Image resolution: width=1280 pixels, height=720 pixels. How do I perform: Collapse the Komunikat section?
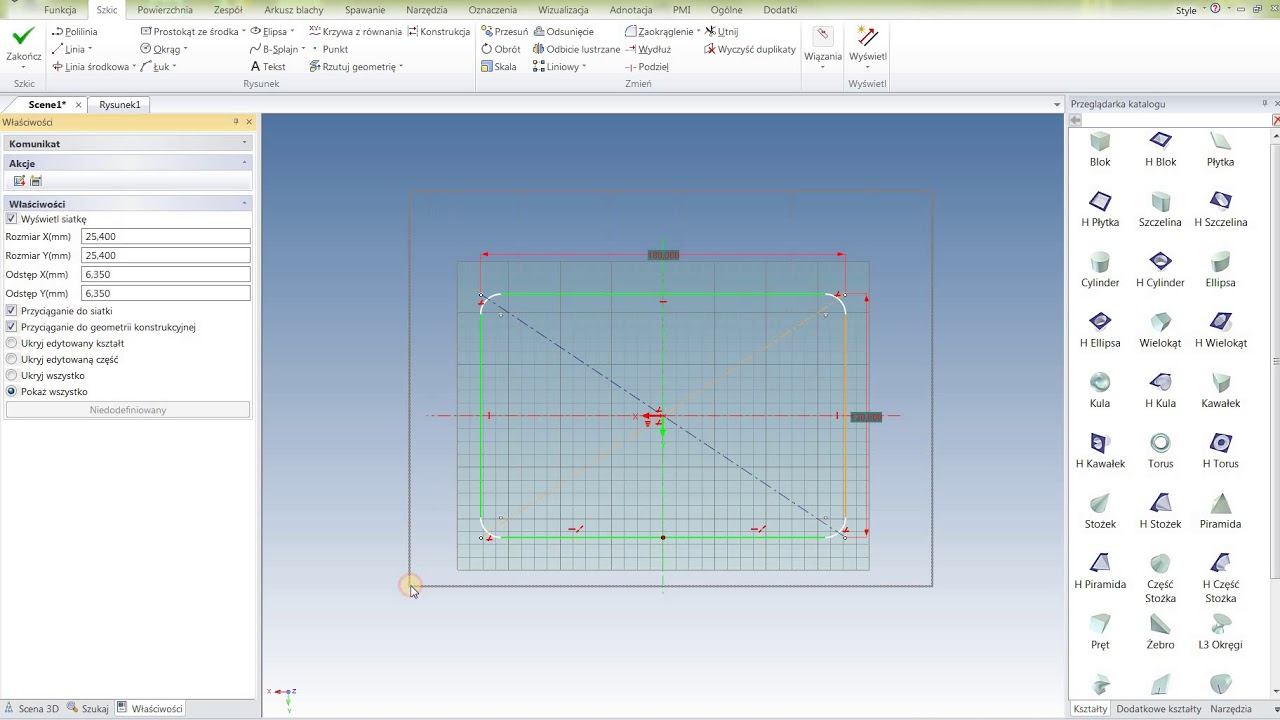tap(244, 143)
